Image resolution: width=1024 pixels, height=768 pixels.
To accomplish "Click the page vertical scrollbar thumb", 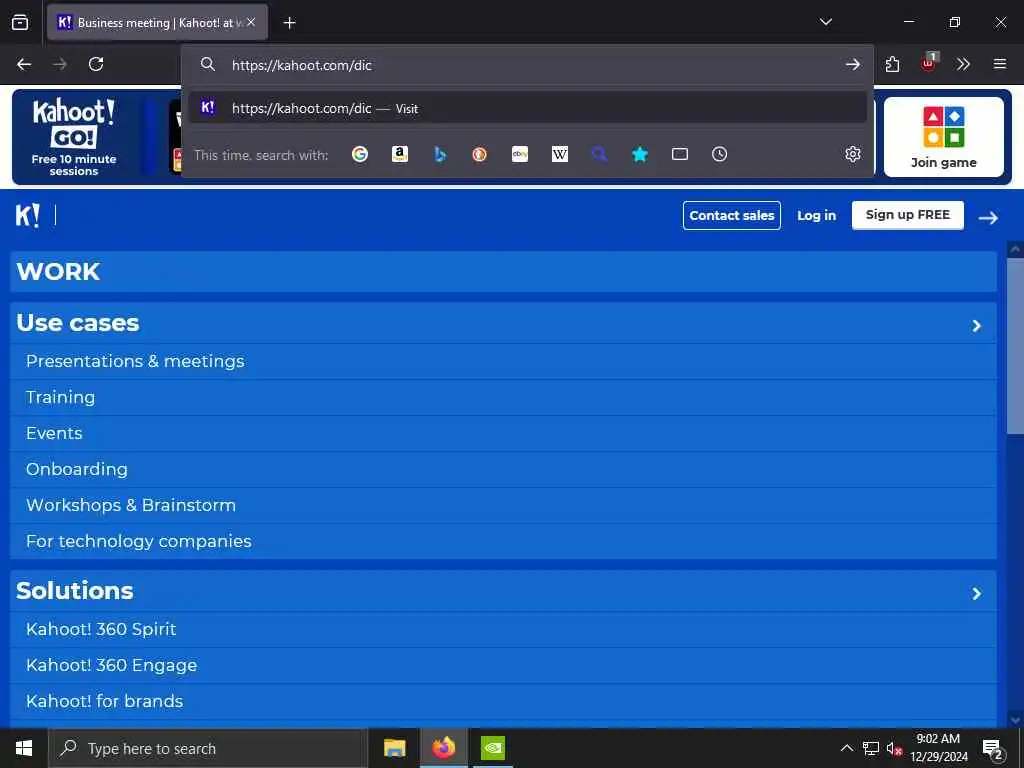I will click(x=1015, y=346).
